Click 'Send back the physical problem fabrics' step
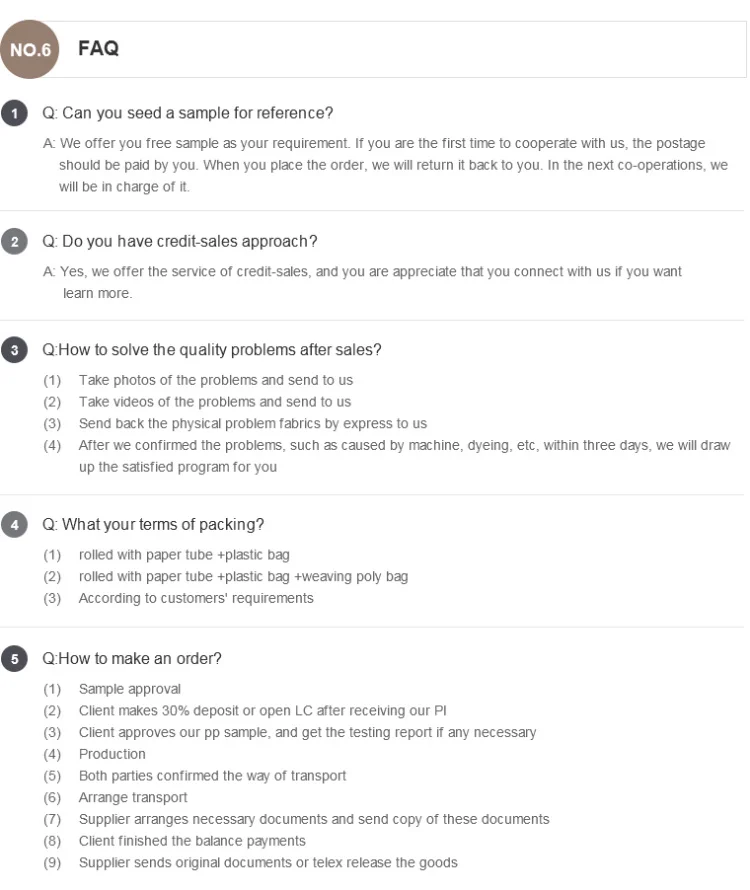The height and width of the screenshot is (890, 750). pyautogui.click(x=252, y=424)
